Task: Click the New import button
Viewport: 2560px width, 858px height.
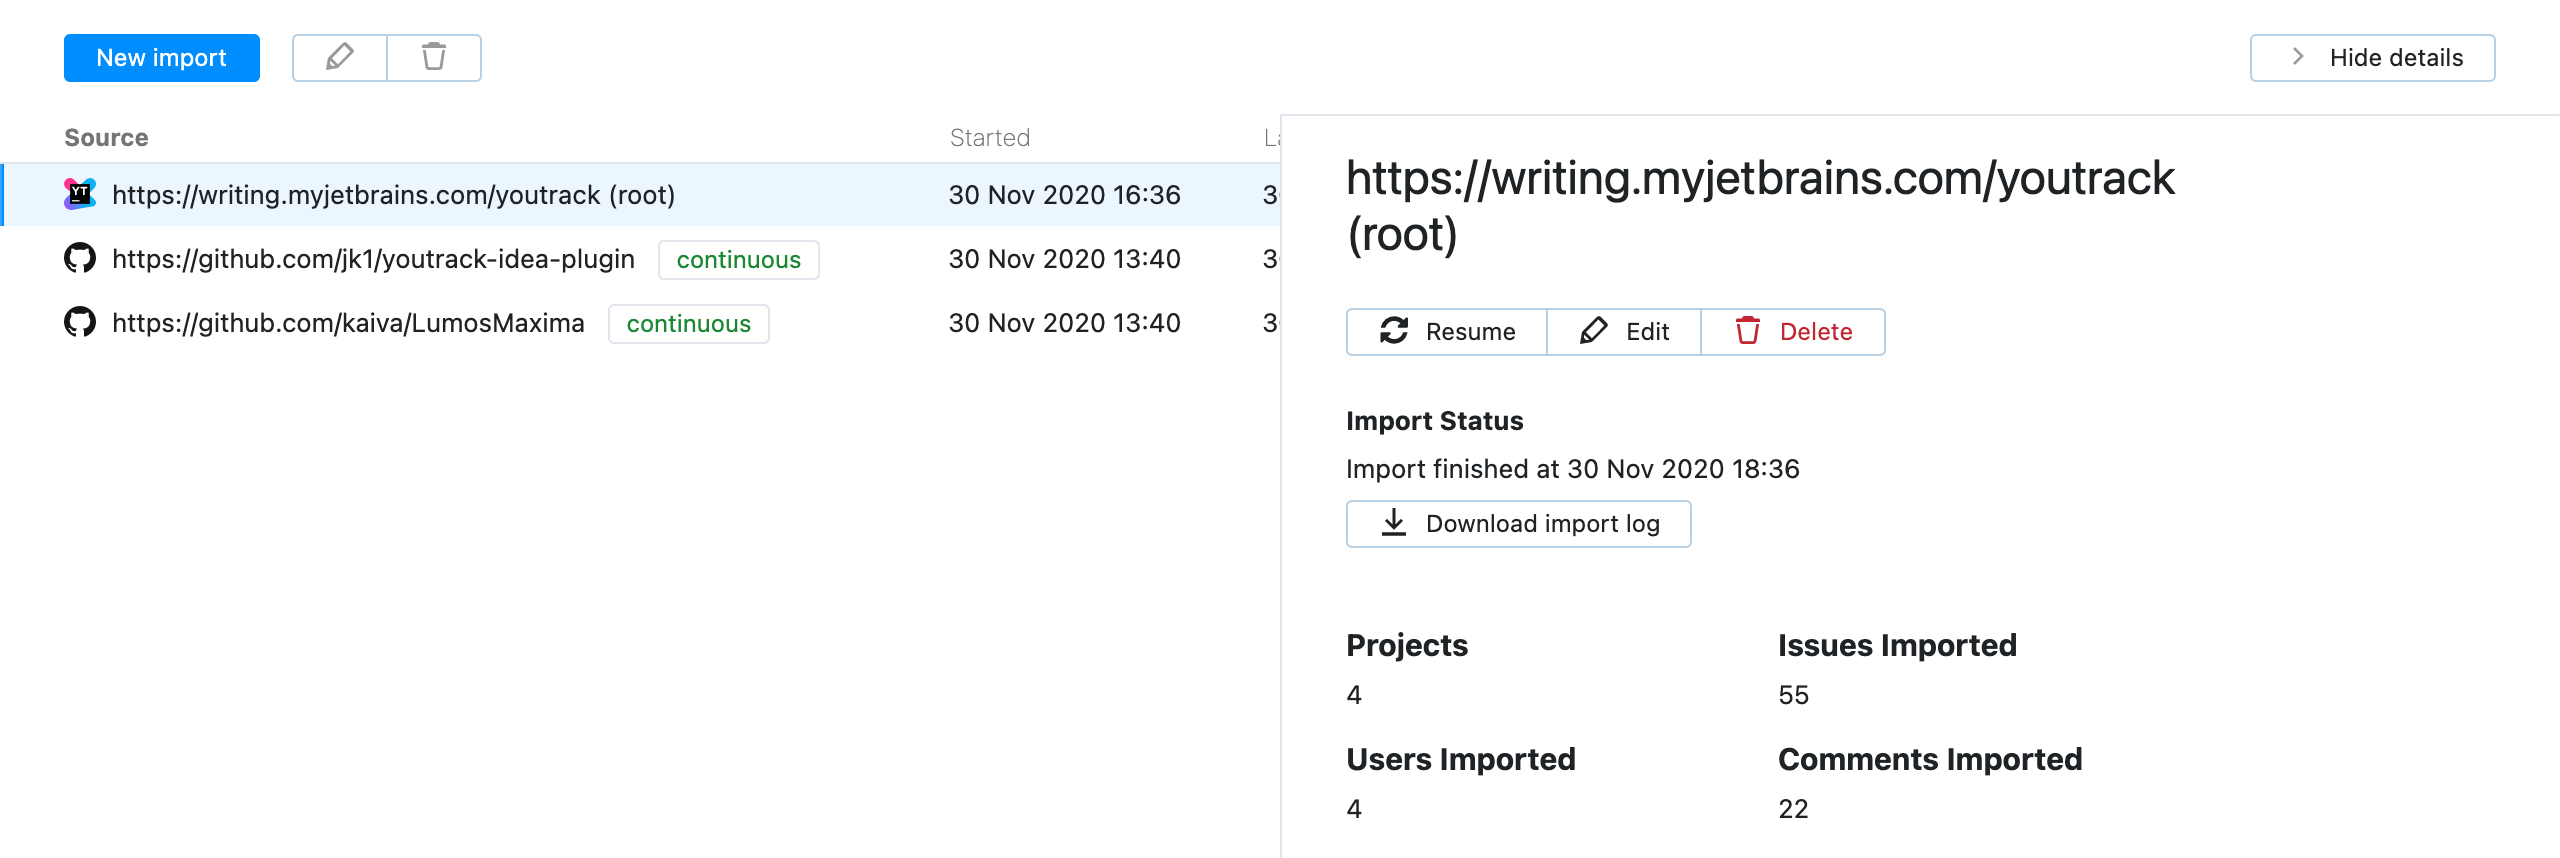Action: (162, 58)
